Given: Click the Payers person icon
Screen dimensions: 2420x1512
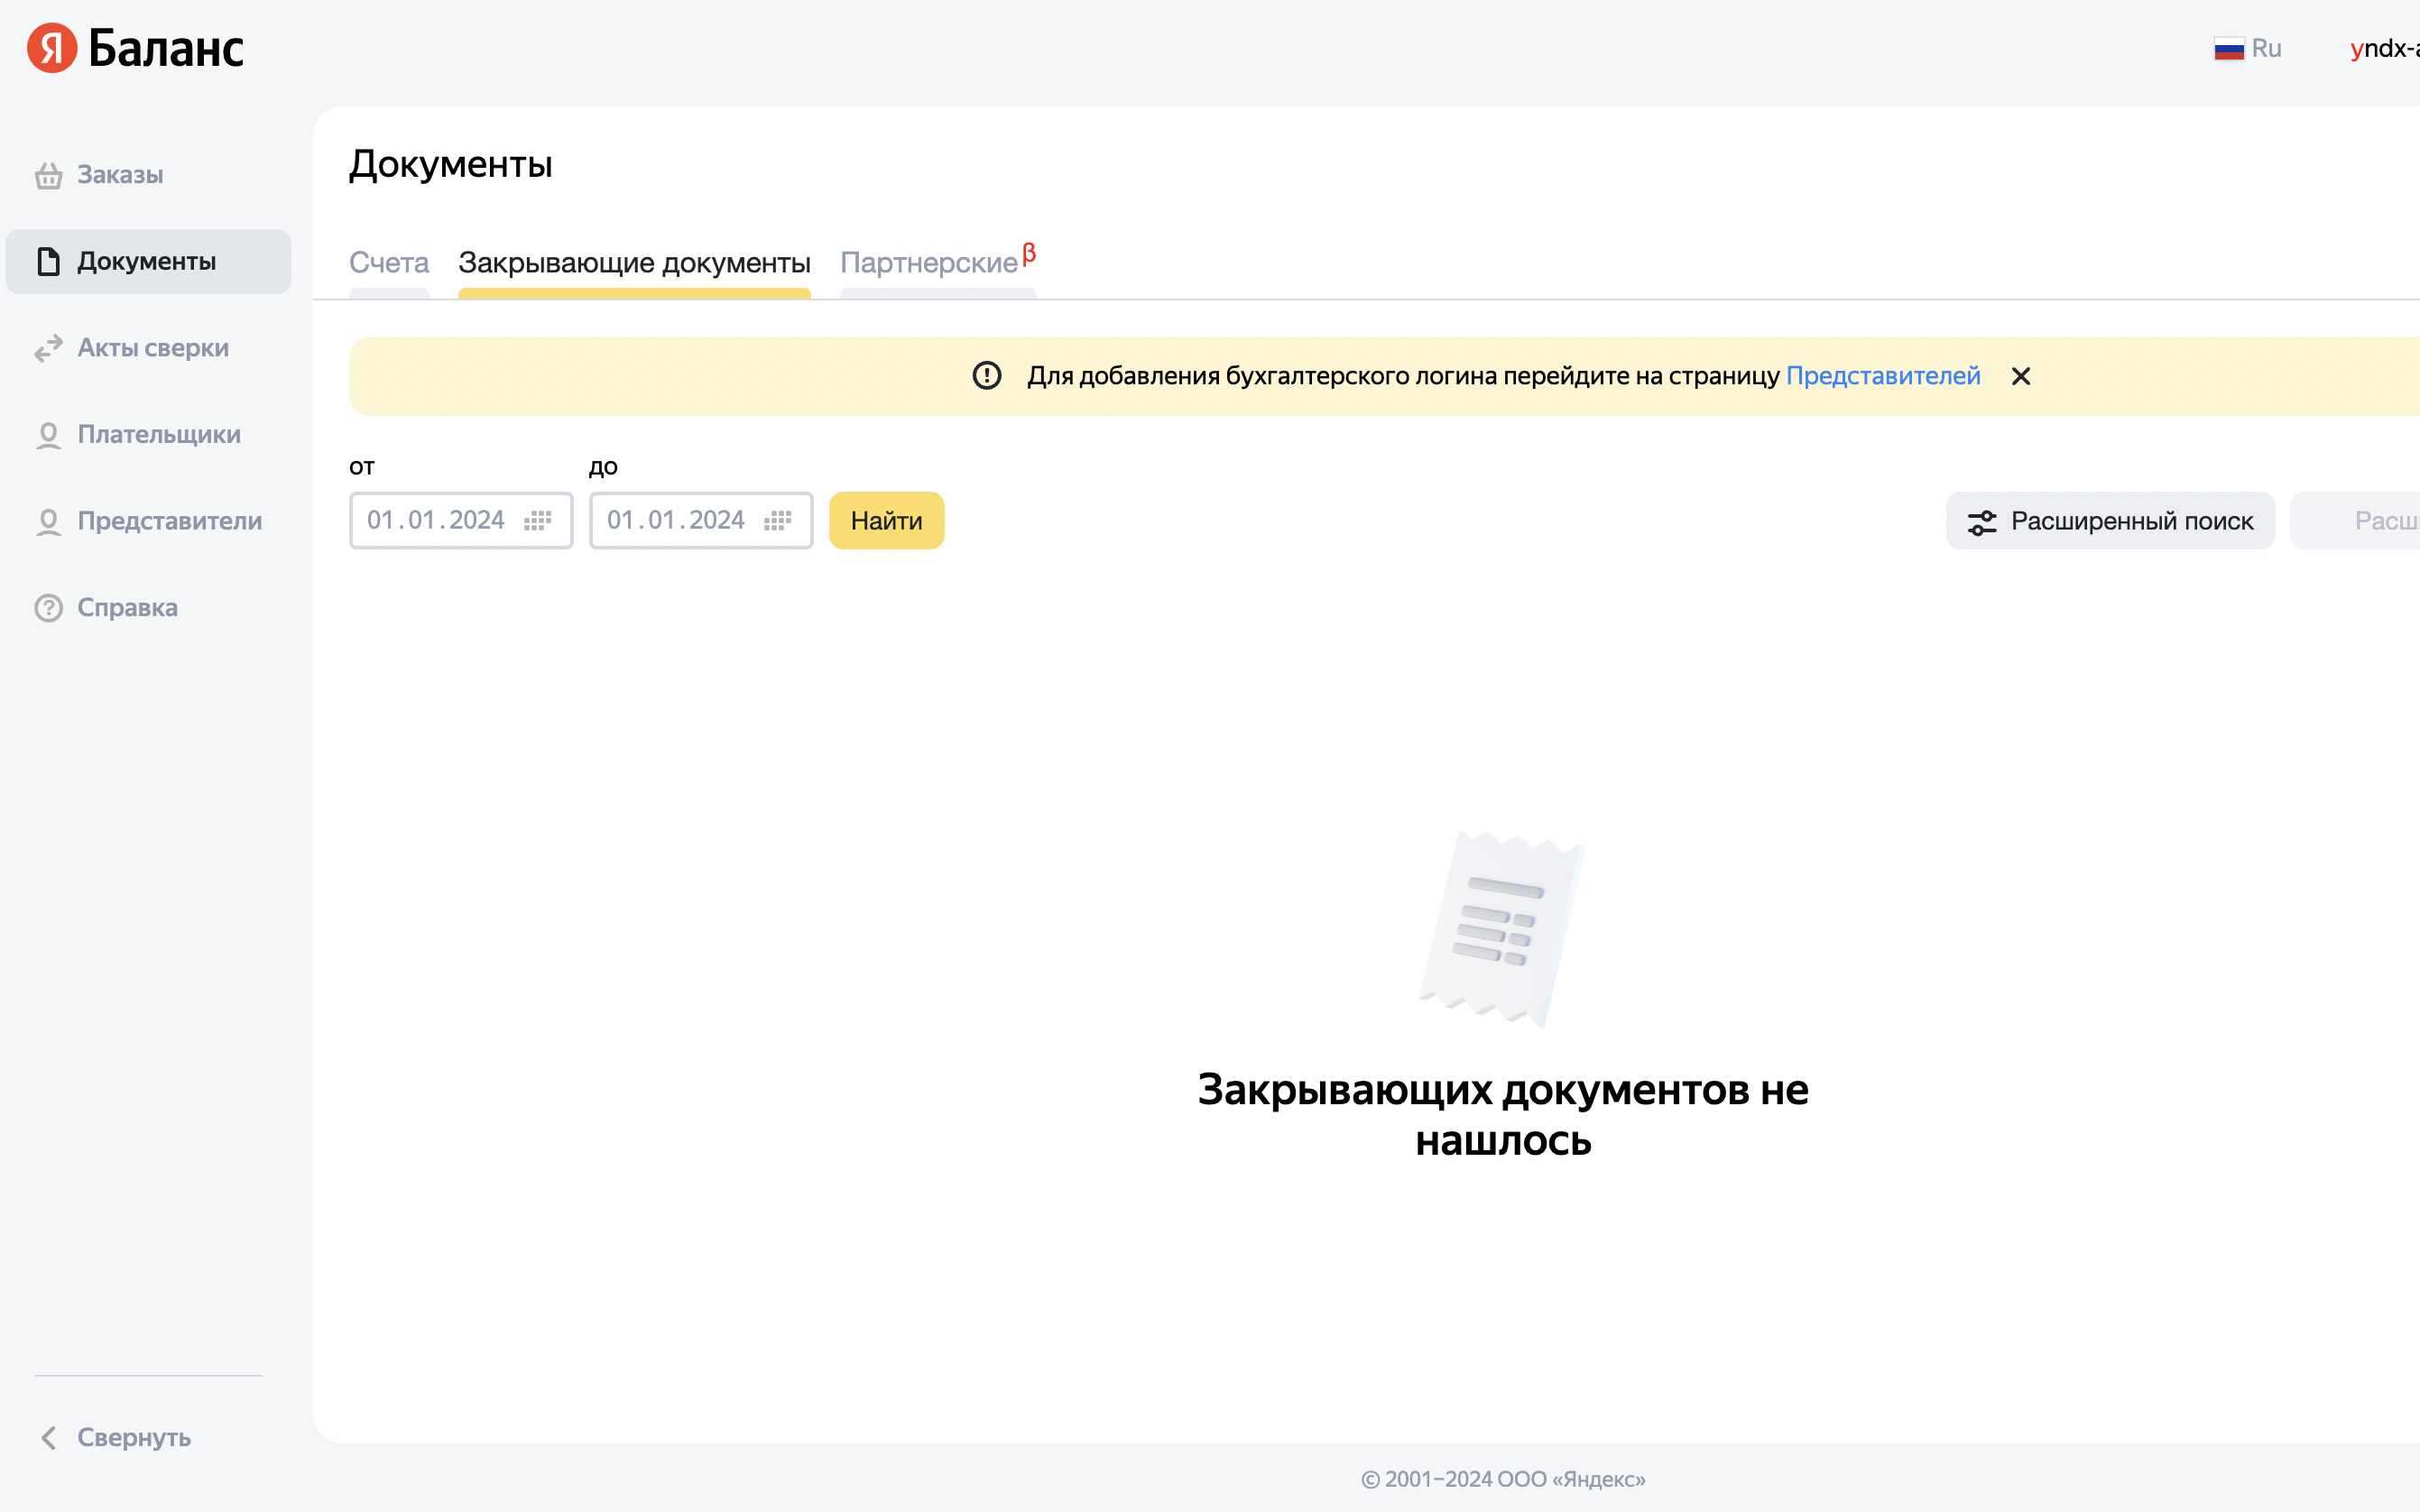Looking at the screenshot, I should click(48, 435).
